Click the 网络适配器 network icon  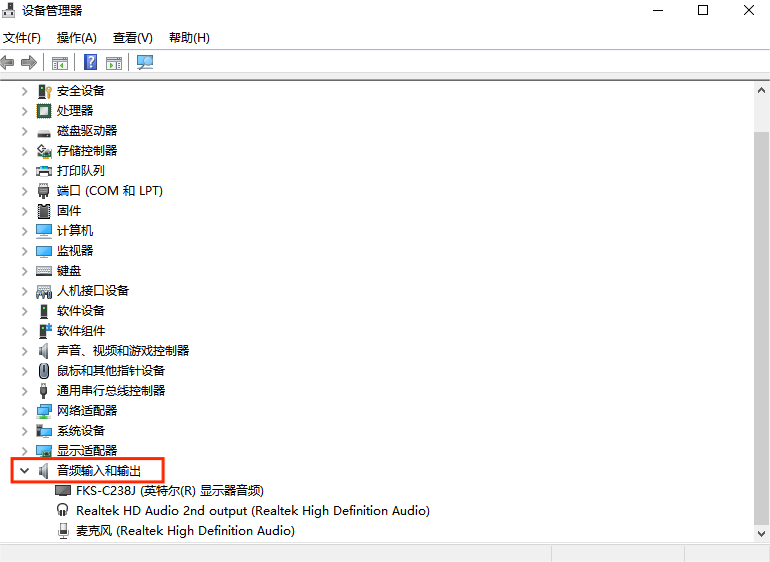[44, 411]
